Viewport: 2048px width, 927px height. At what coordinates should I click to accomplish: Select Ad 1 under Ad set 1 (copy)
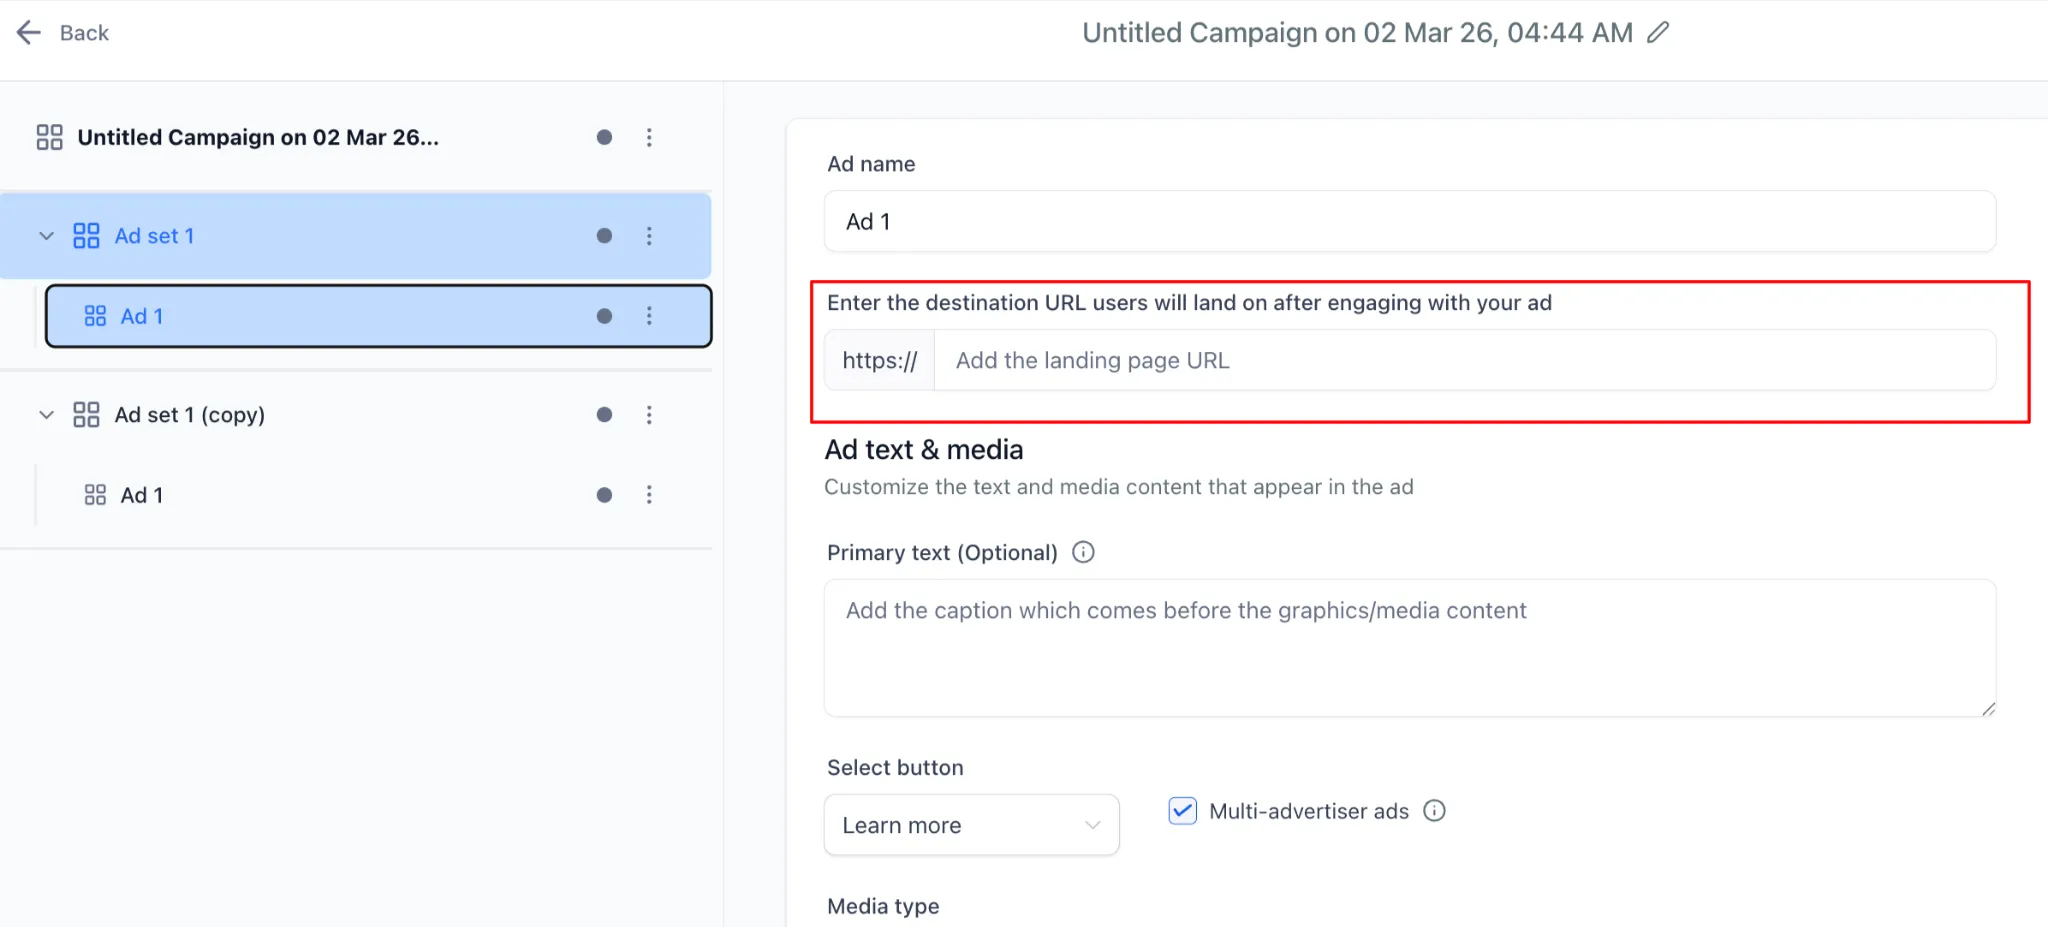coord(141,494)
